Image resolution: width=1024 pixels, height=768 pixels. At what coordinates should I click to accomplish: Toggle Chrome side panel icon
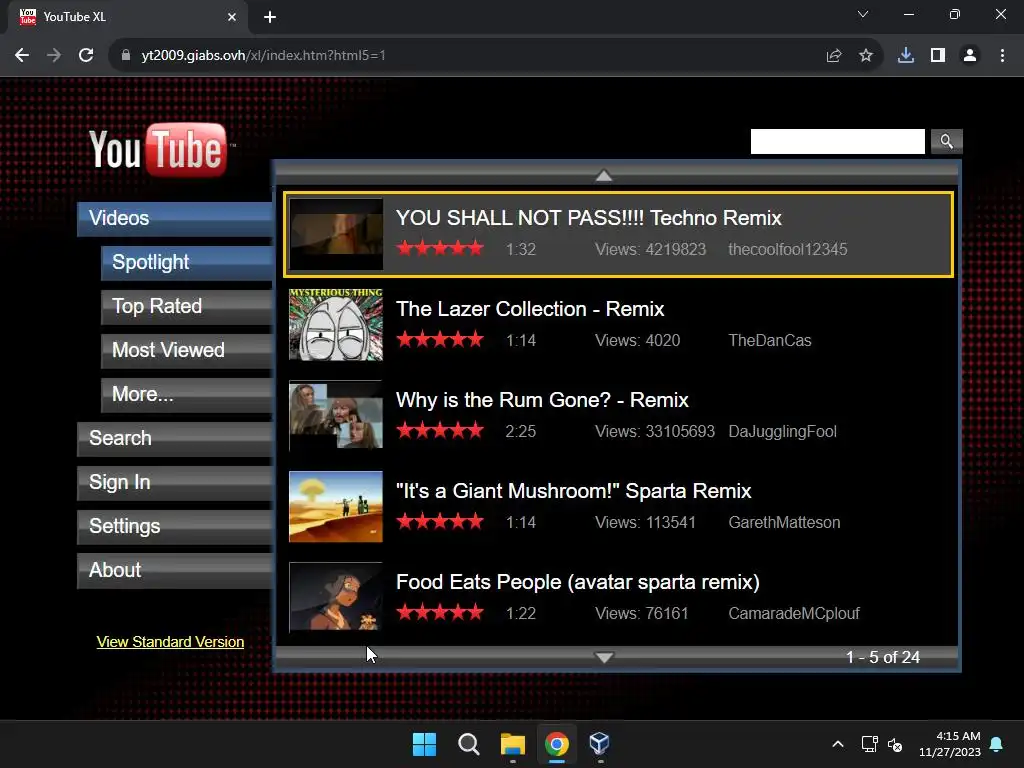[x=938, y=56]
